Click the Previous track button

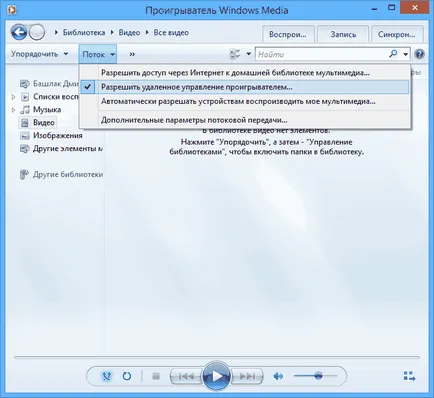click(186, 376)
